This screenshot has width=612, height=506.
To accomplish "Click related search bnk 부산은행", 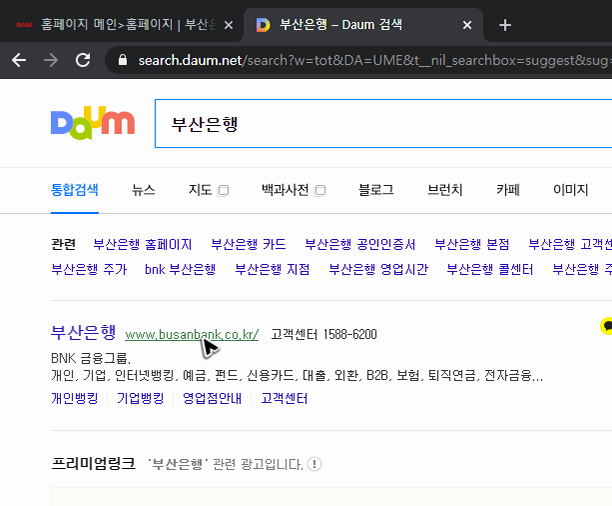I will coord(180,269).
